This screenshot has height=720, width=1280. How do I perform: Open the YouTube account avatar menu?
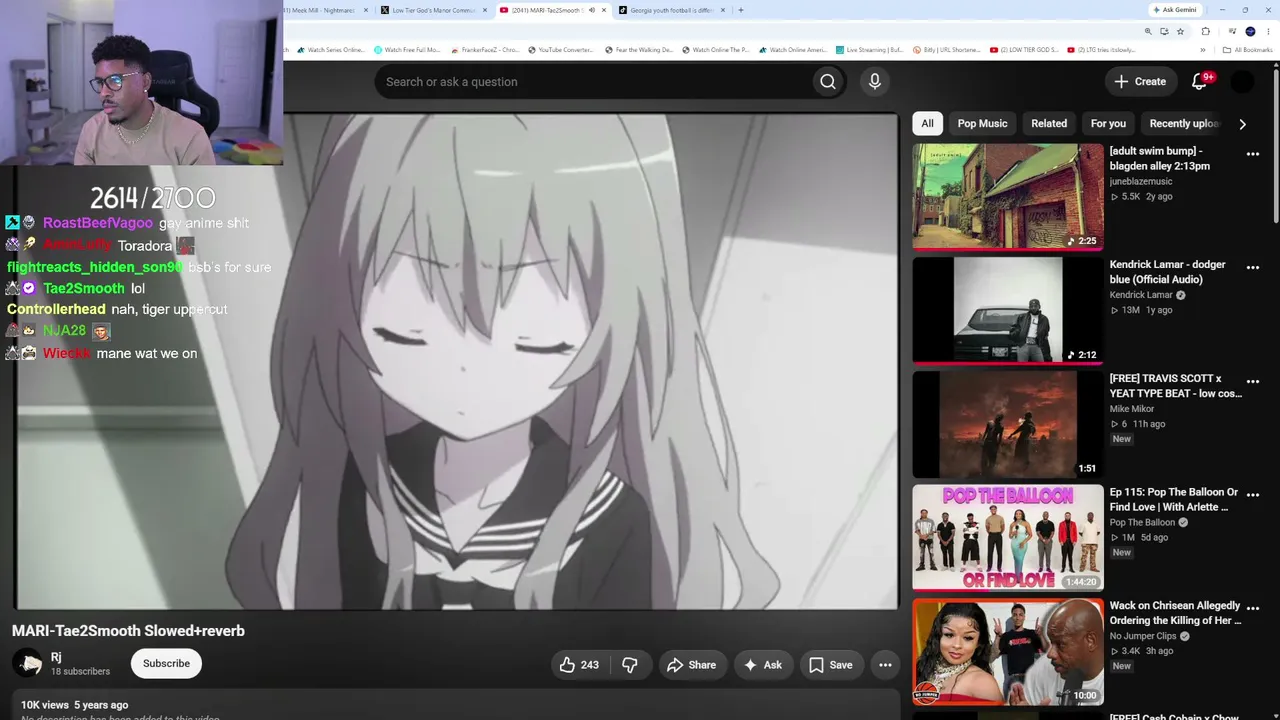tap(1242, 82)
